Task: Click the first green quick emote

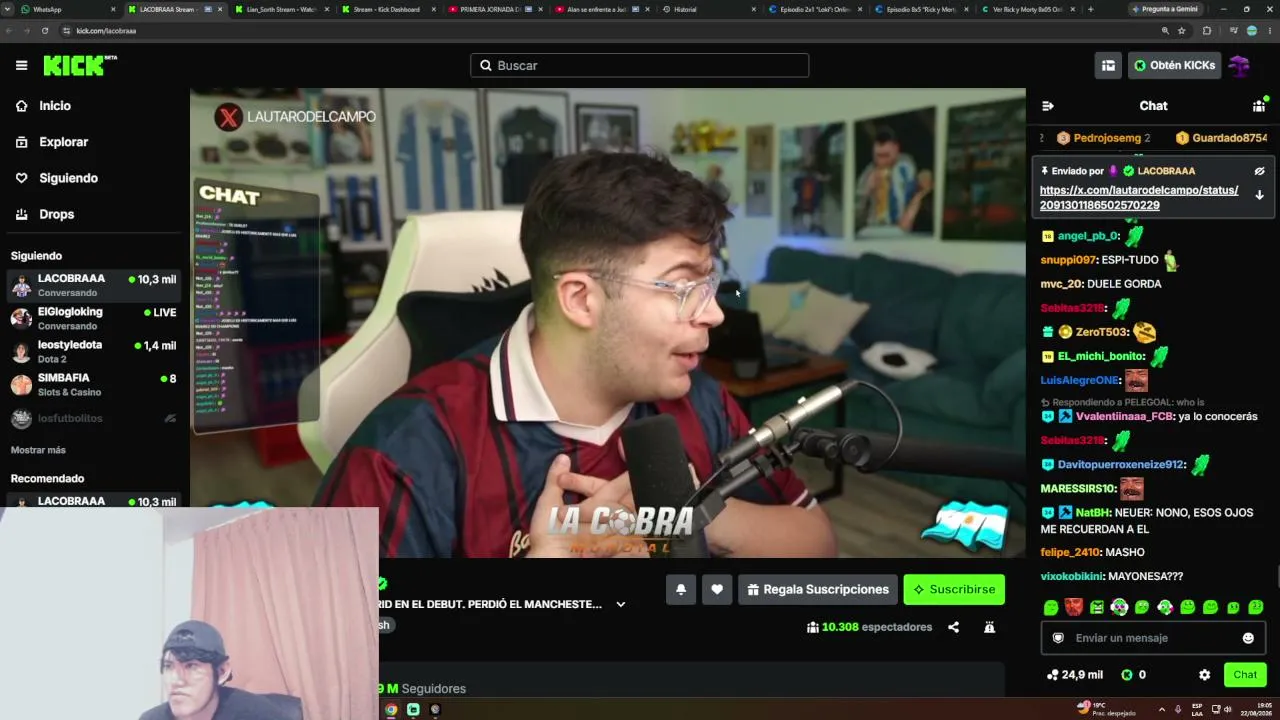Action: coord(1051,607)
